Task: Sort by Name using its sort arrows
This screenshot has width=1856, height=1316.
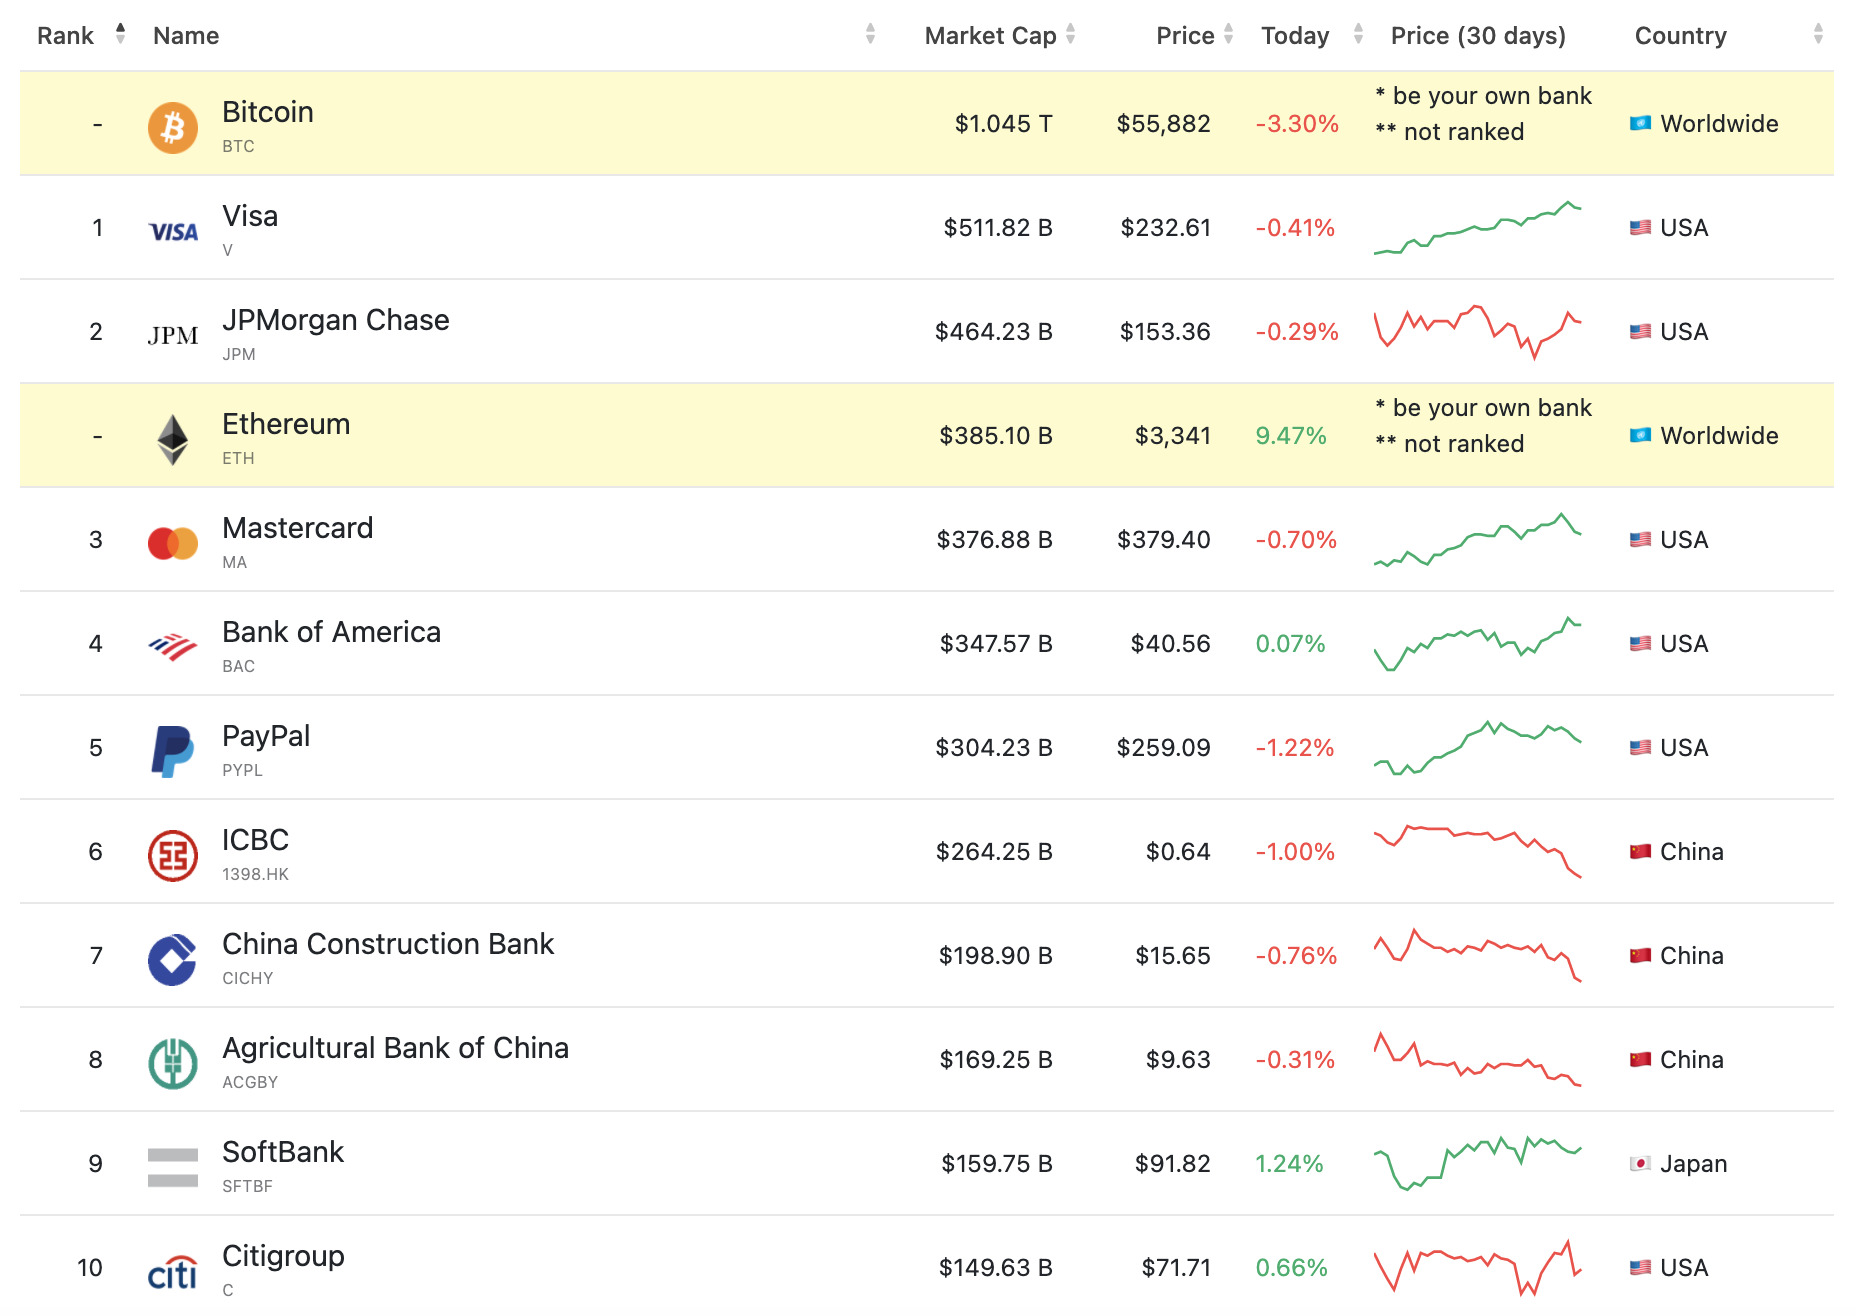Action: (870, 34)
